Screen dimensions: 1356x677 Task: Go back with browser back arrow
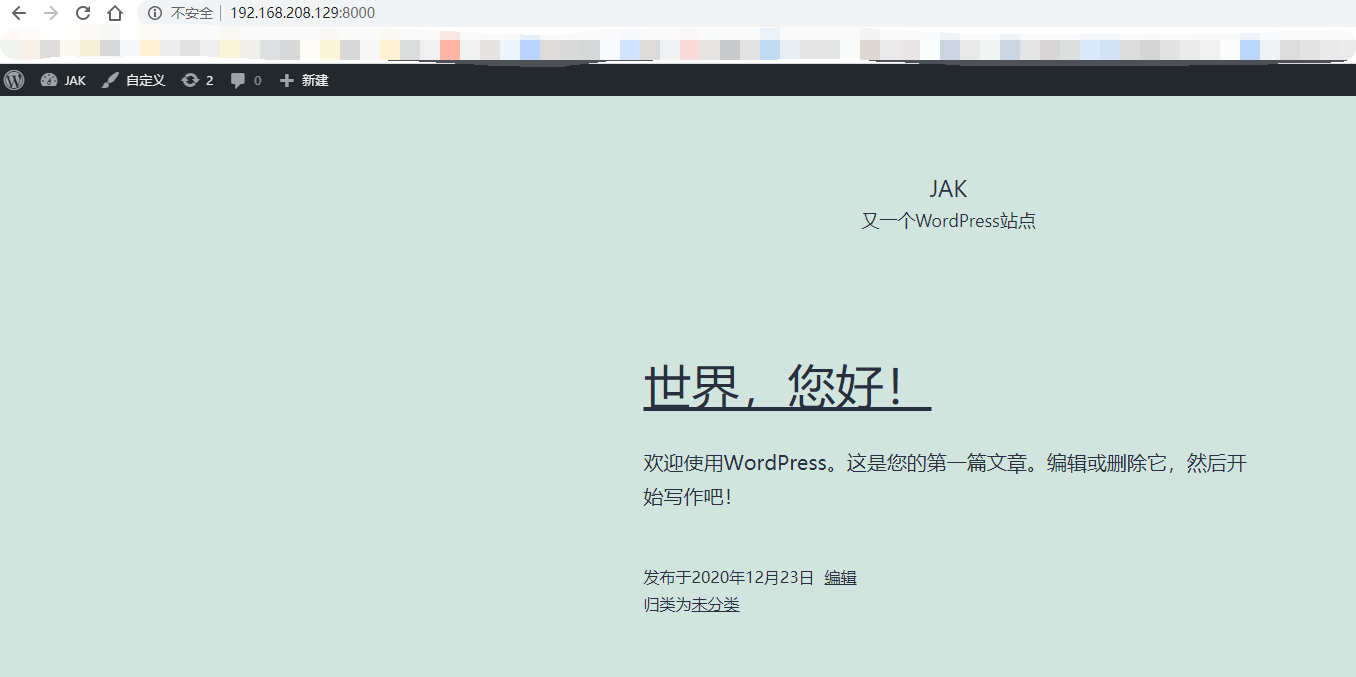click(x=18, y=13)
